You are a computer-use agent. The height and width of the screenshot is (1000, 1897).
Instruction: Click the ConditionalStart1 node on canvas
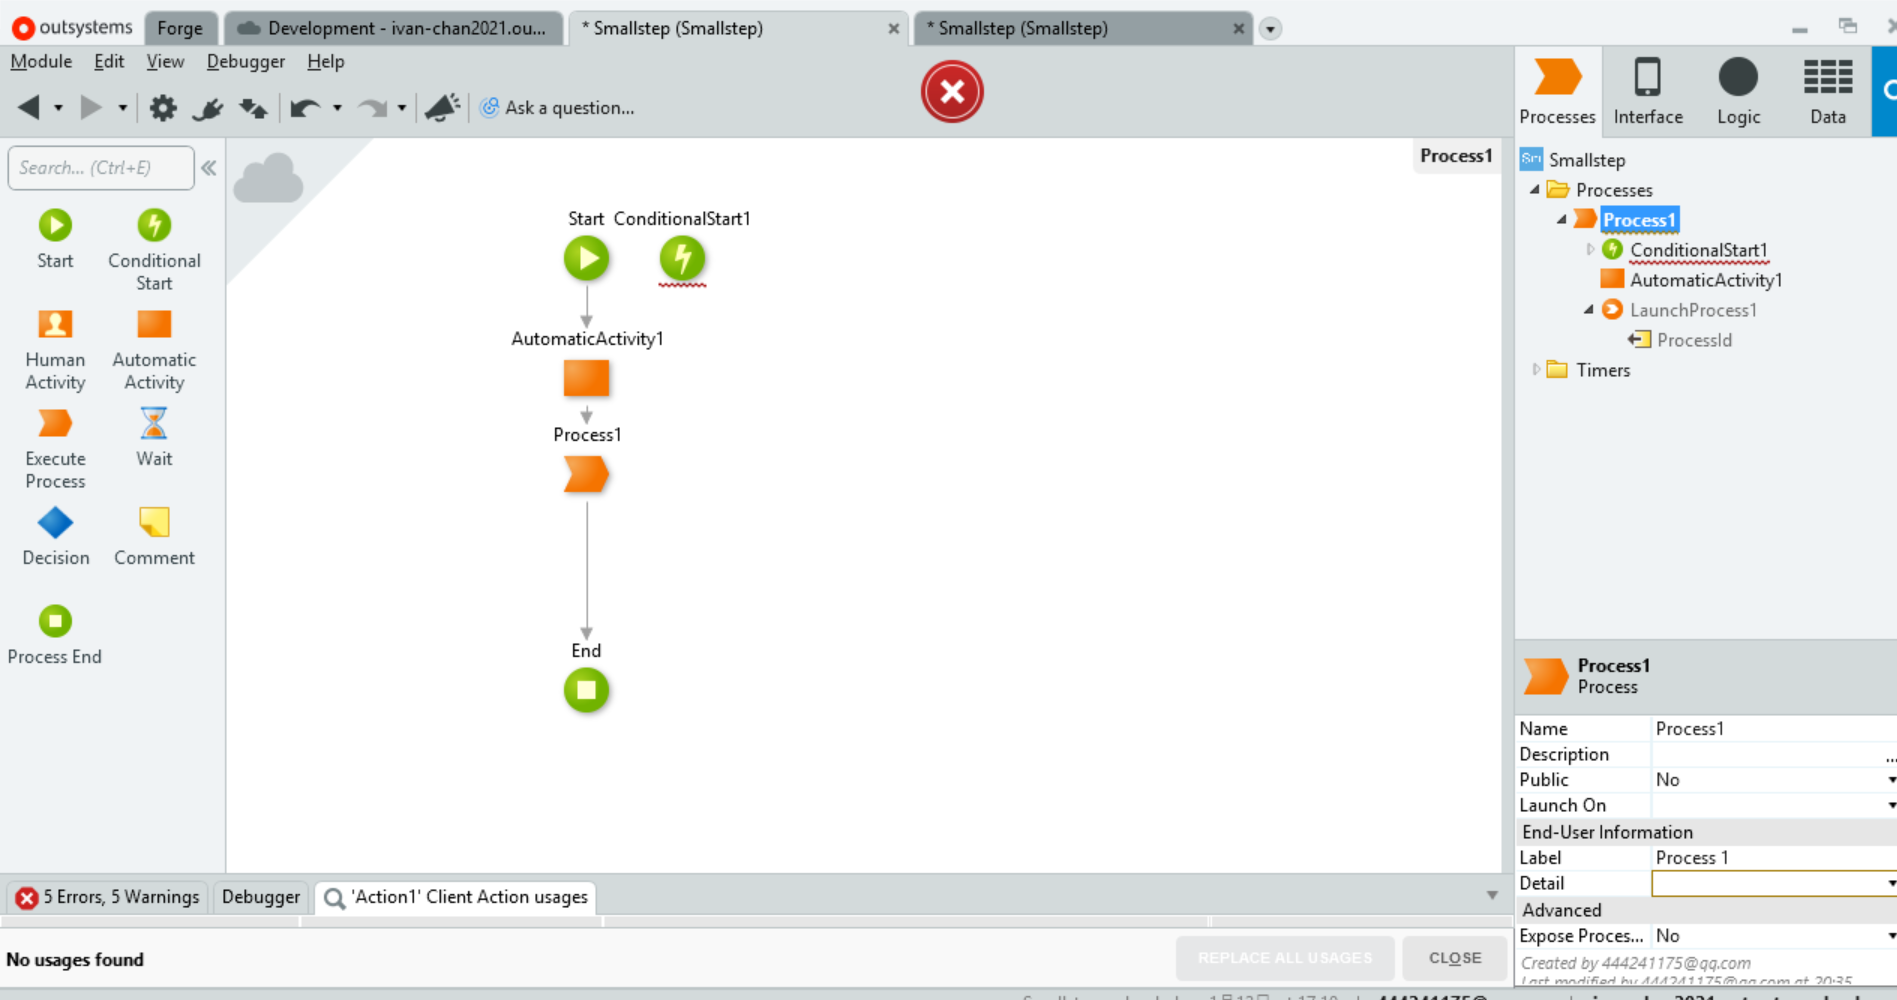point(682,259)
